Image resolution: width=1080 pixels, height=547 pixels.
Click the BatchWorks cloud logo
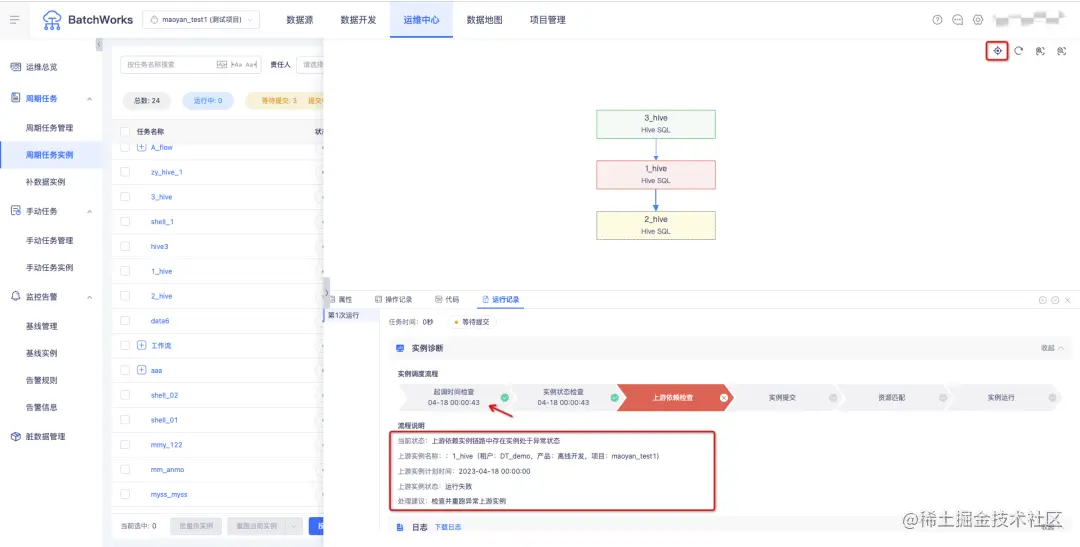tap(52, 20)
